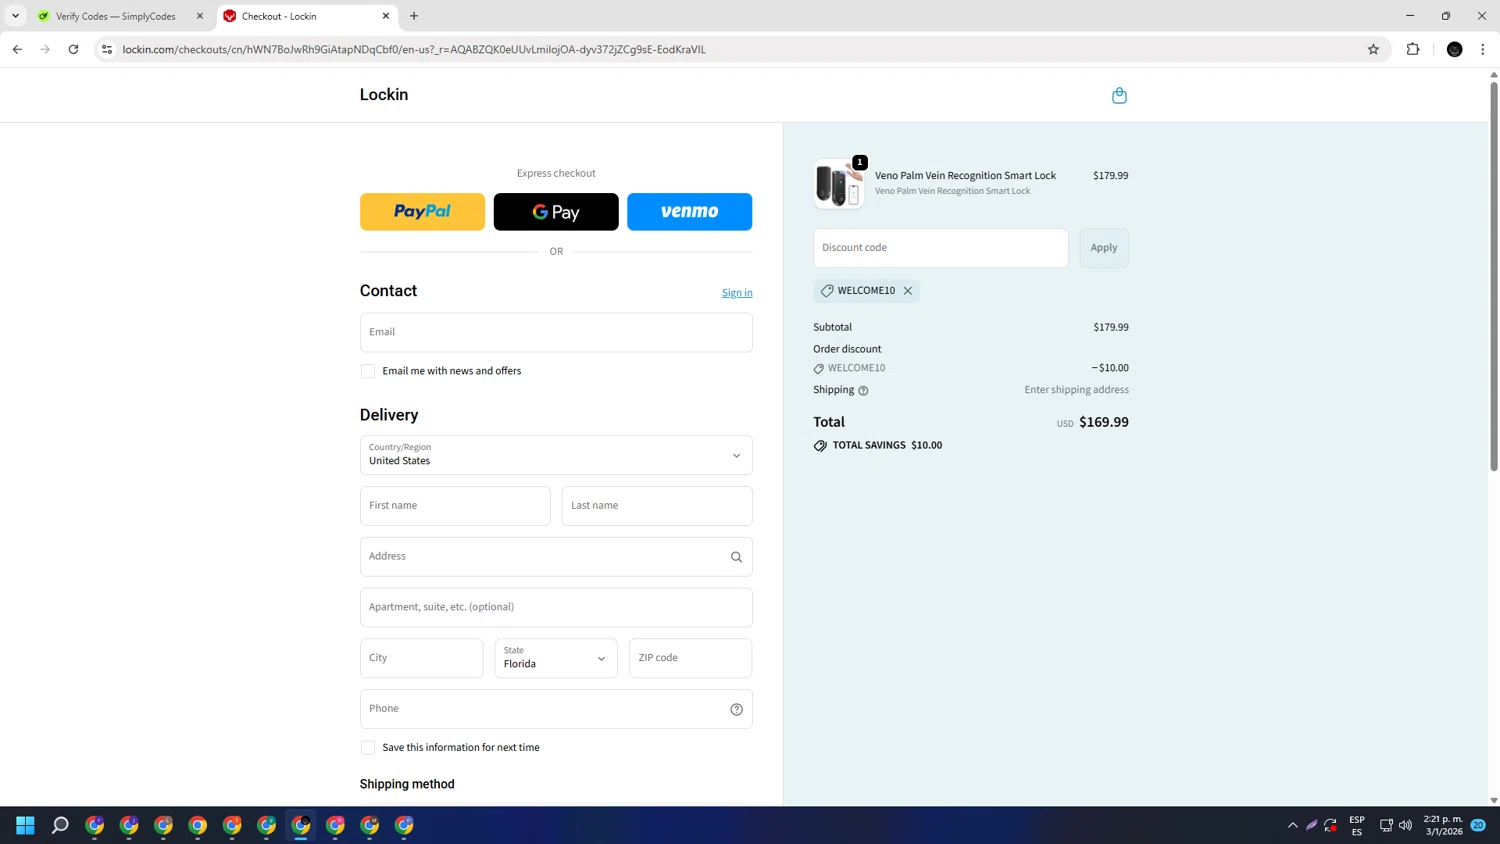Viewport: 1500px width, 844px height.
Task: Bookmark this page with the star icon
Action: point(1373,49)
